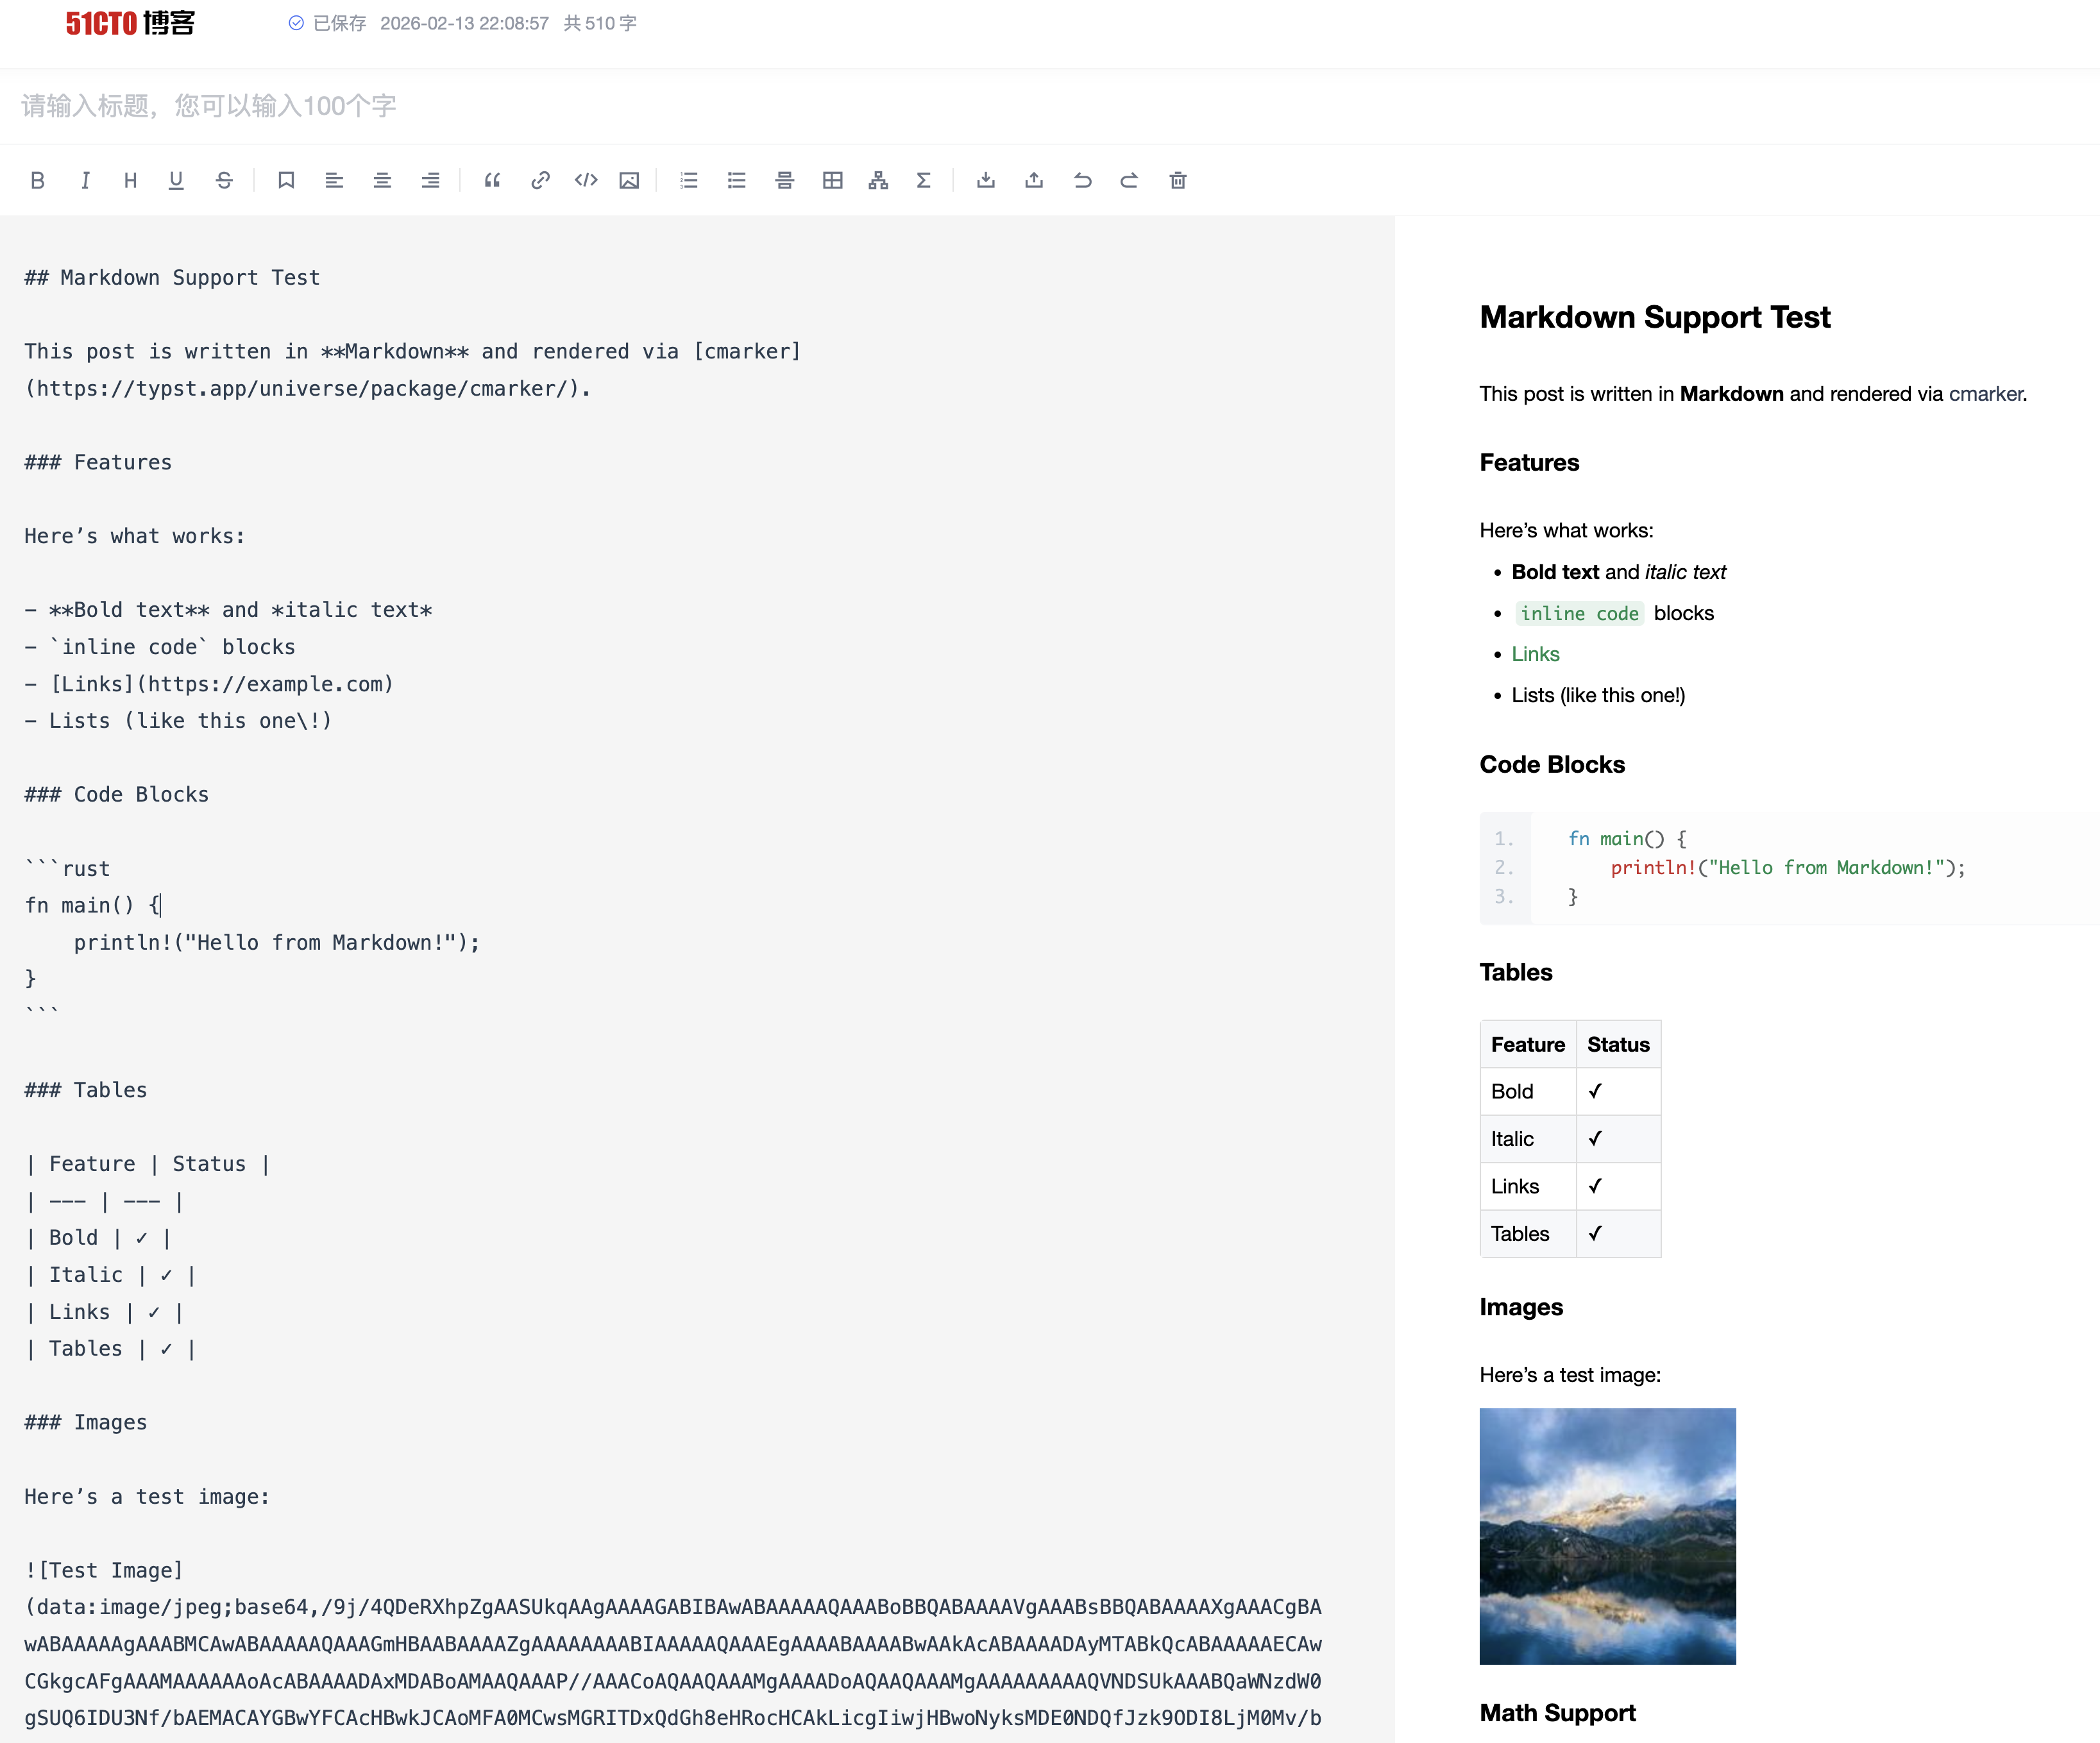The width and height of the screenshot is (2100, 1743).
Task: Toggle bold formatting in the toolbar
Action: [38, 180]
